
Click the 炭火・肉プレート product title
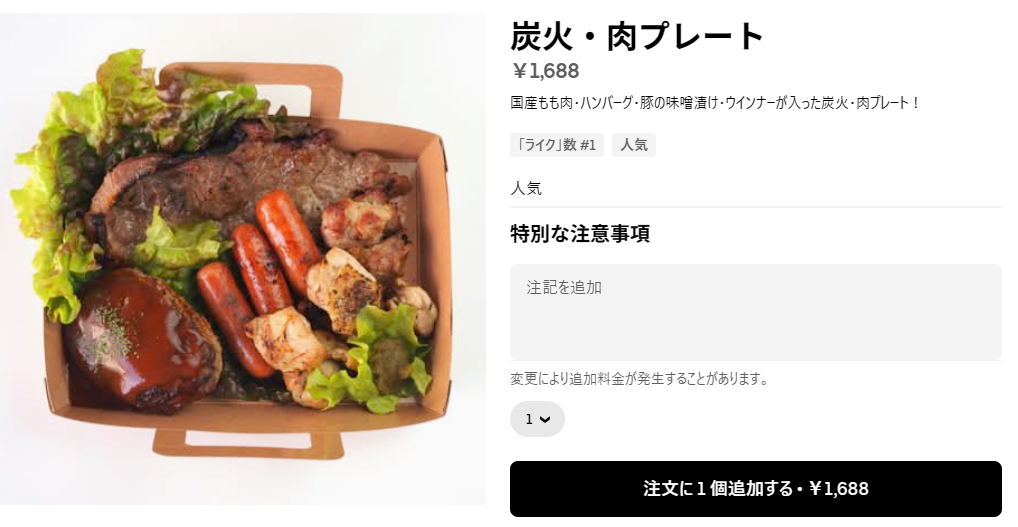[637, 37]
